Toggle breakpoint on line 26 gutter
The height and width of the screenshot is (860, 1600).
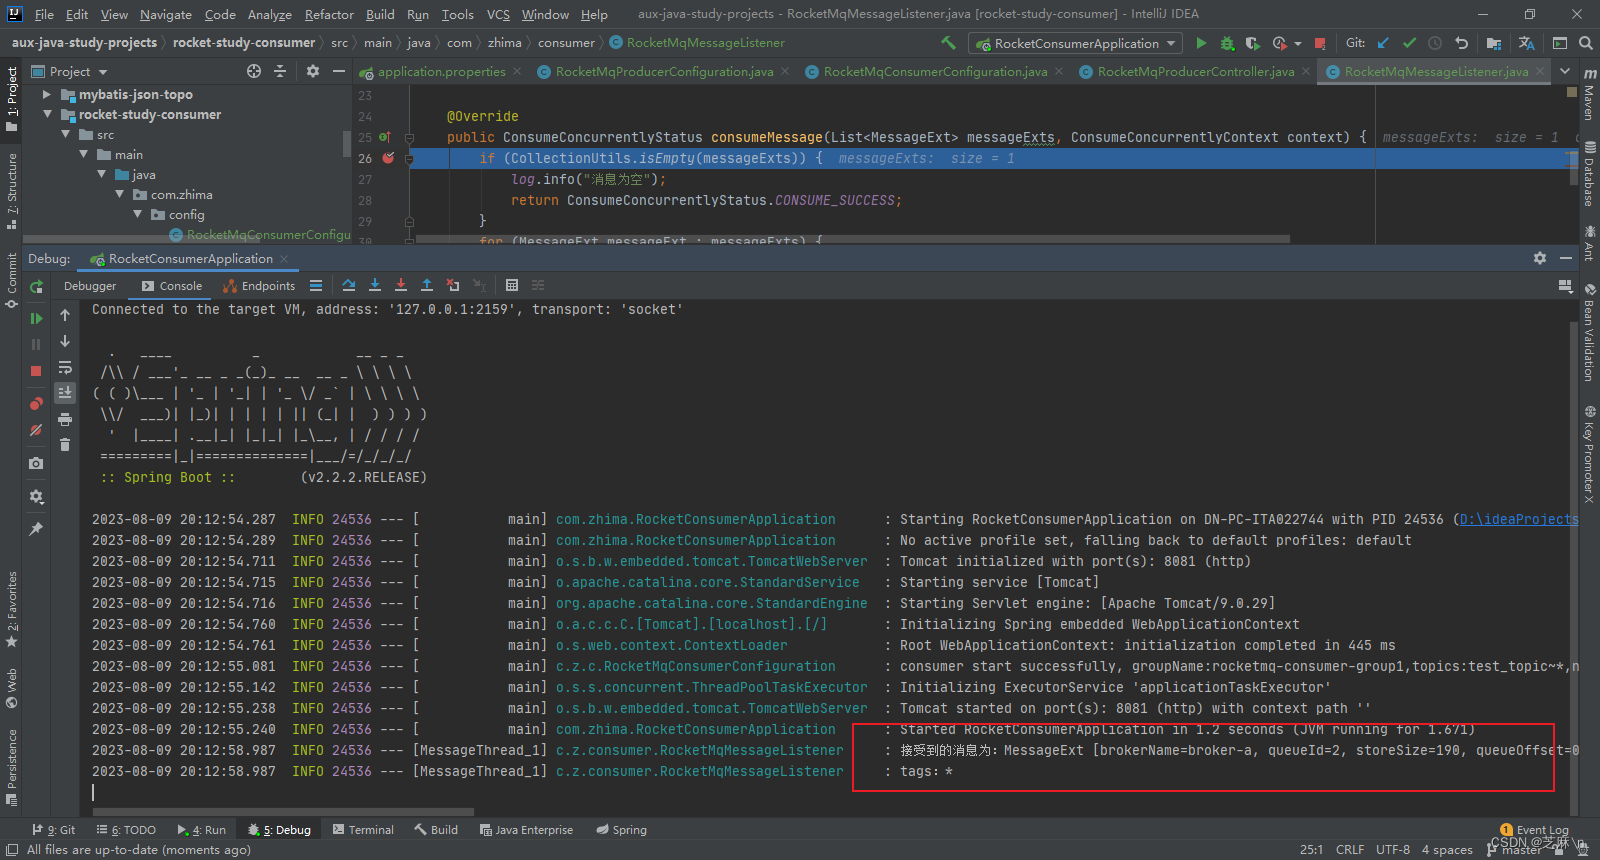pyautogui.click(x=388, y=158)
